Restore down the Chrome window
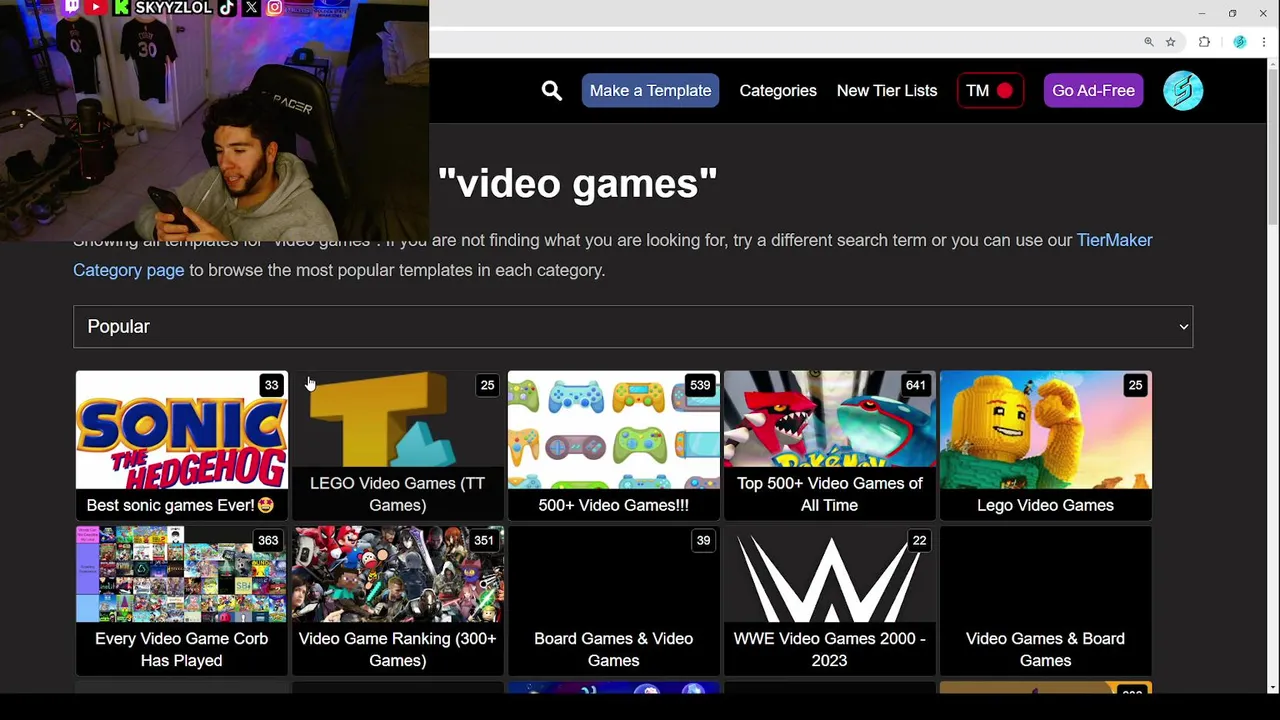Viewport: 1280px width, 720px height. pos(1232,13)
